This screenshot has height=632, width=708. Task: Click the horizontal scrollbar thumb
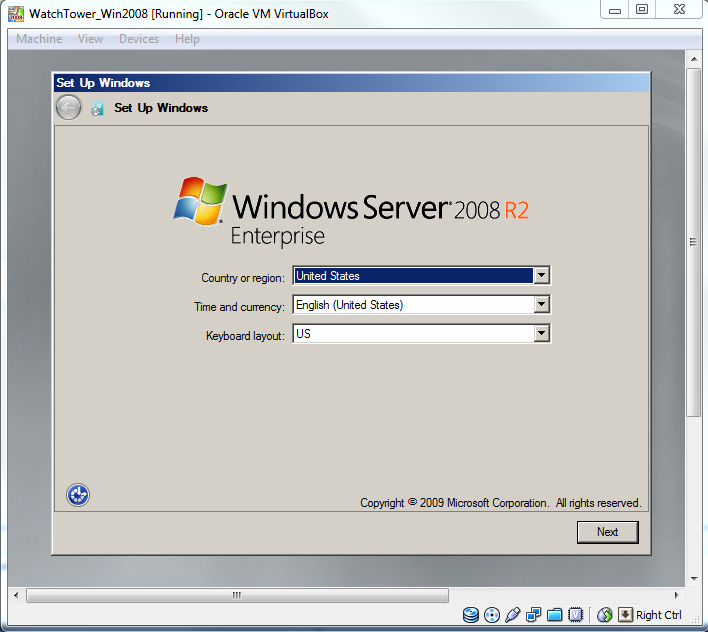(x=237, y=595)
